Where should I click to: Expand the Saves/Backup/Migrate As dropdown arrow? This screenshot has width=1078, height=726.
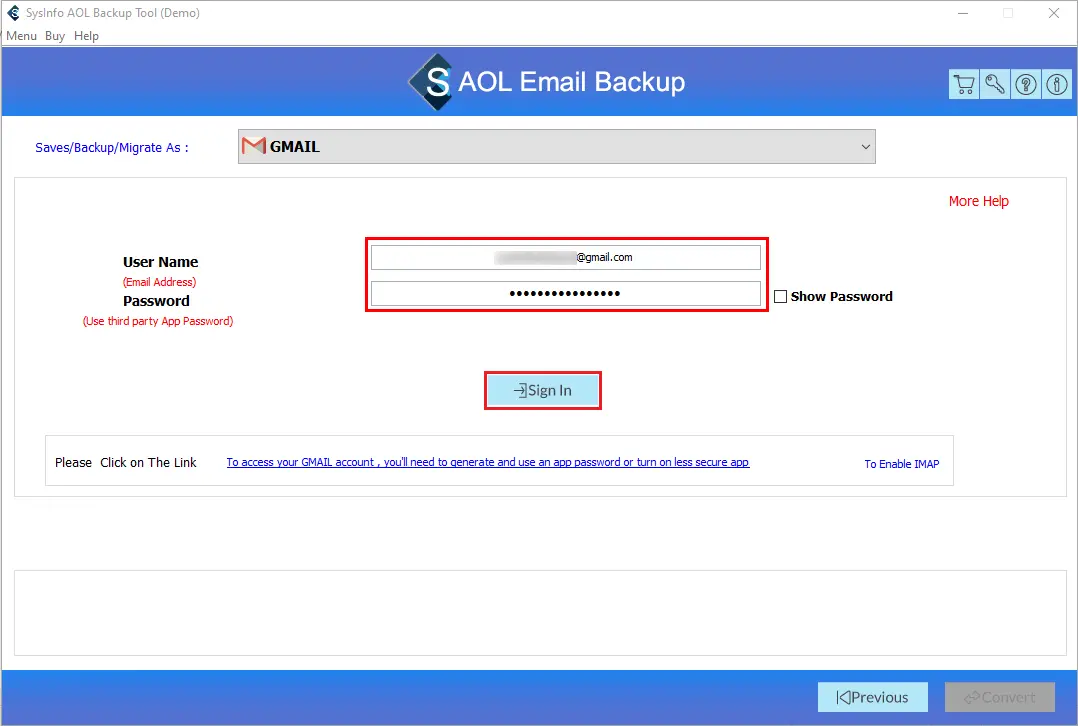pos(866,146)
